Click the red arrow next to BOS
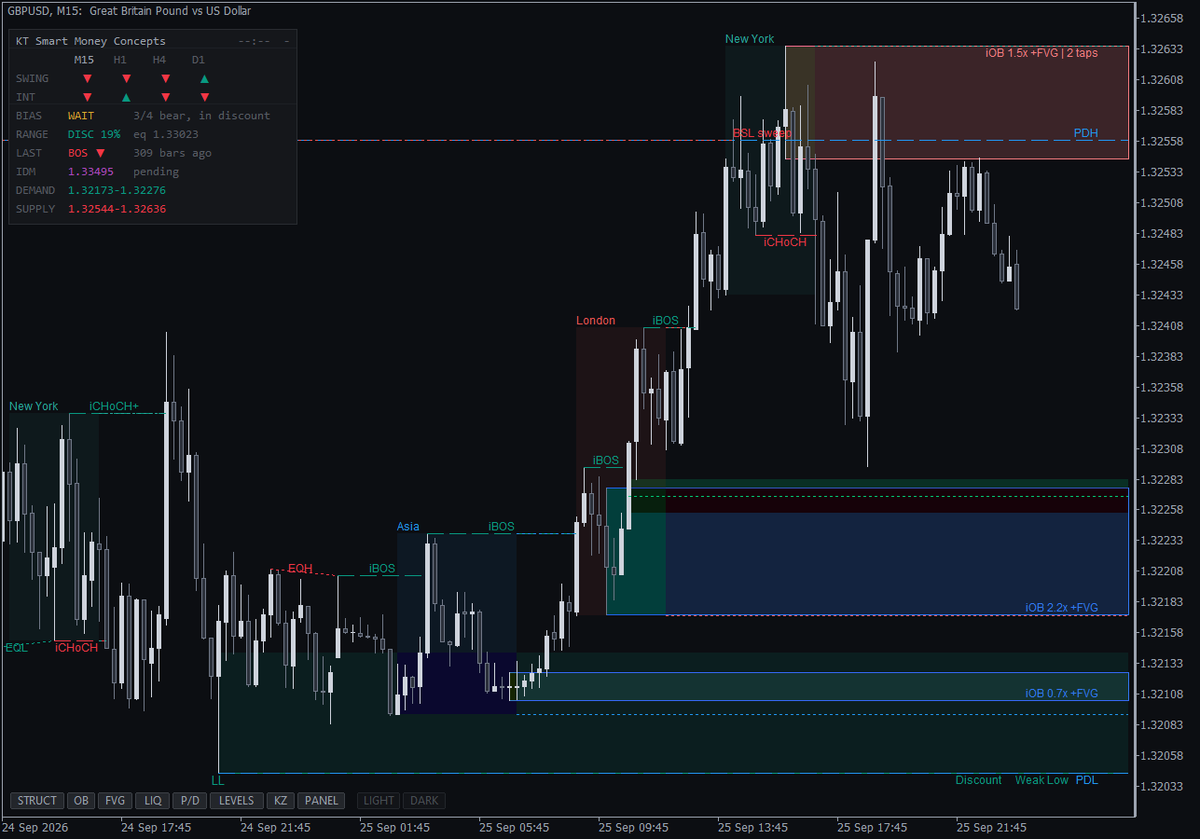 click(x=100, y=153)
